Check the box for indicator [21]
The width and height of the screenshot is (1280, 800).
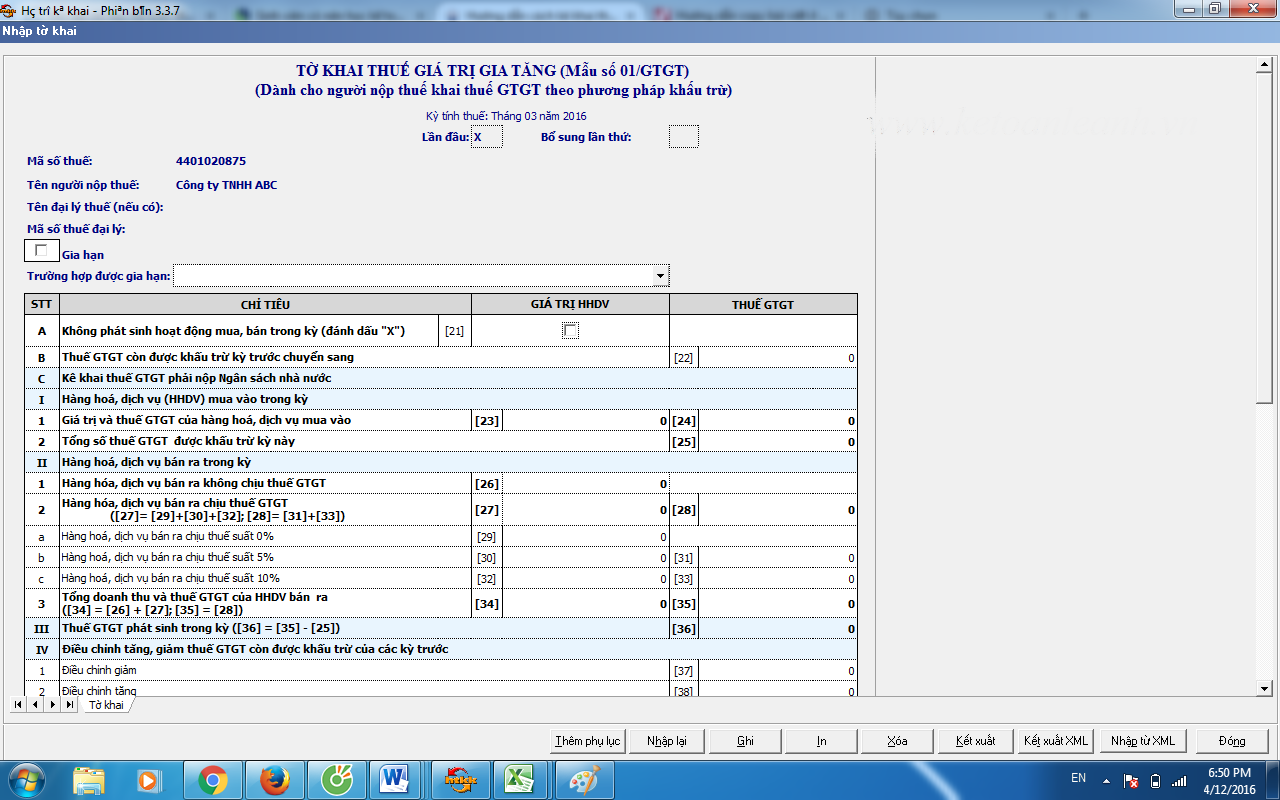click(x=570, y=331)
